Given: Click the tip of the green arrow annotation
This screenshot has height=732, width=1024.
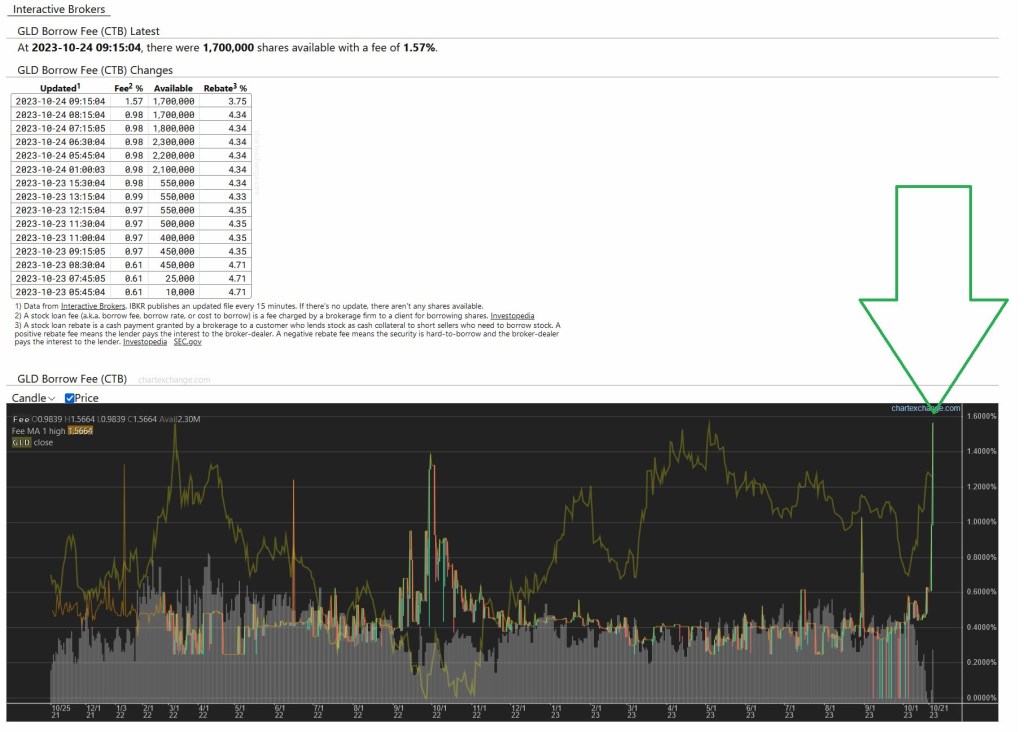Looking at the screenshot, I should pos(934,409).
